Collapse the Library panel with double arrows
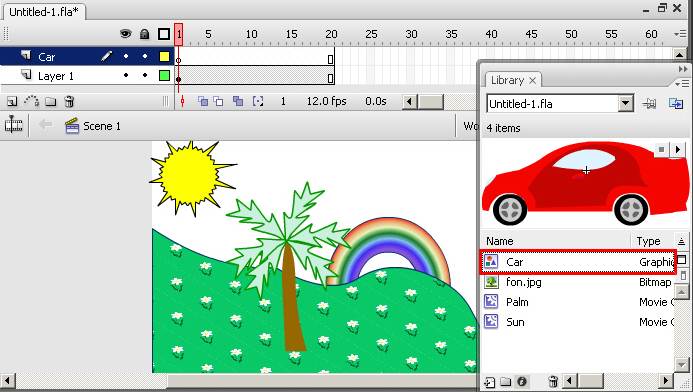Screen dimensions: 693x392 pyautogui.click(x=683, y=69)
